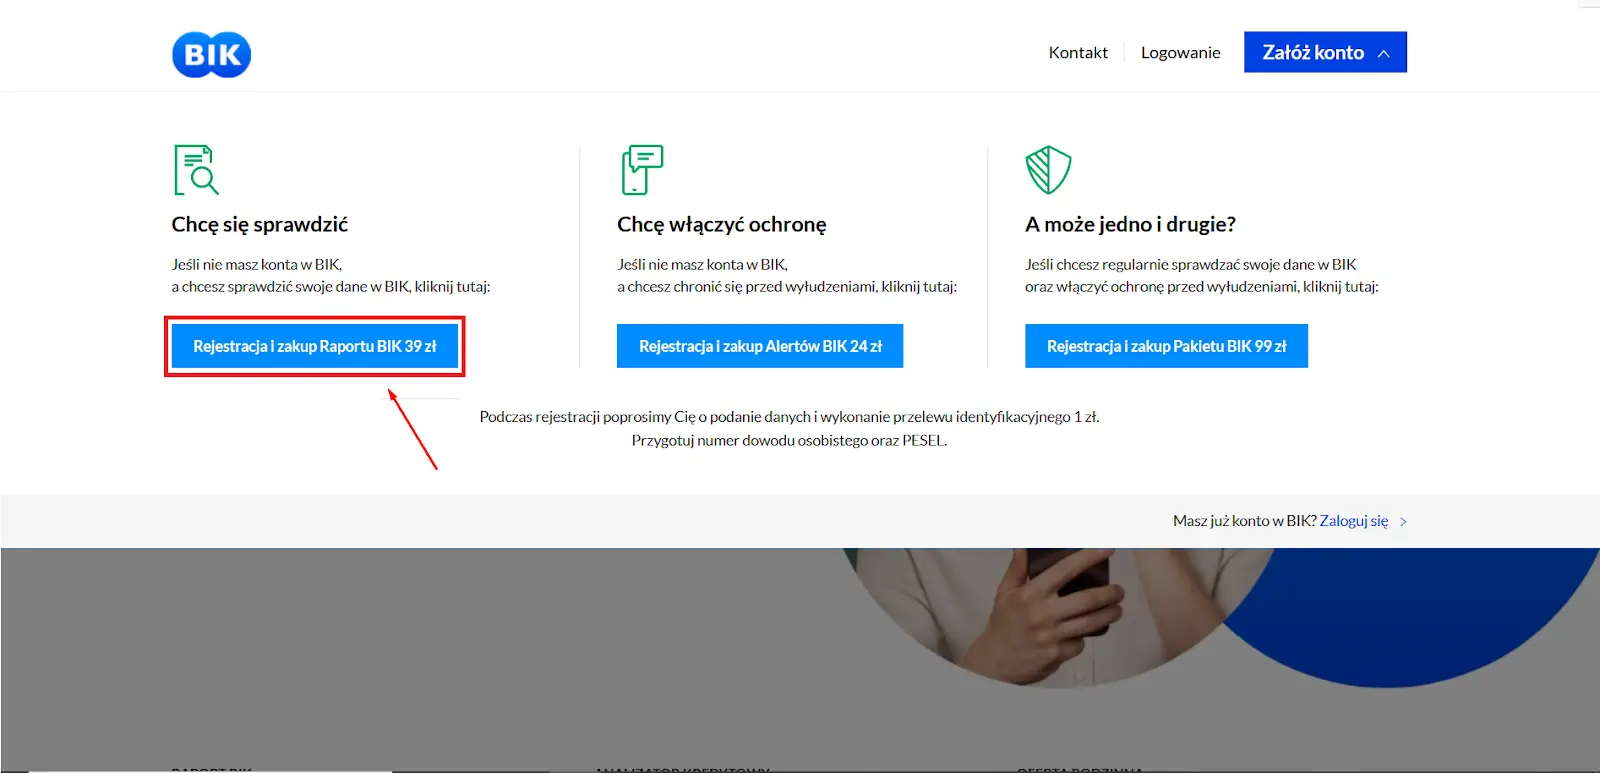This screenshot has height=773, width=1600.
Task: Register and buy Raport BIK 39 zł
Action: tap(315, 346)
